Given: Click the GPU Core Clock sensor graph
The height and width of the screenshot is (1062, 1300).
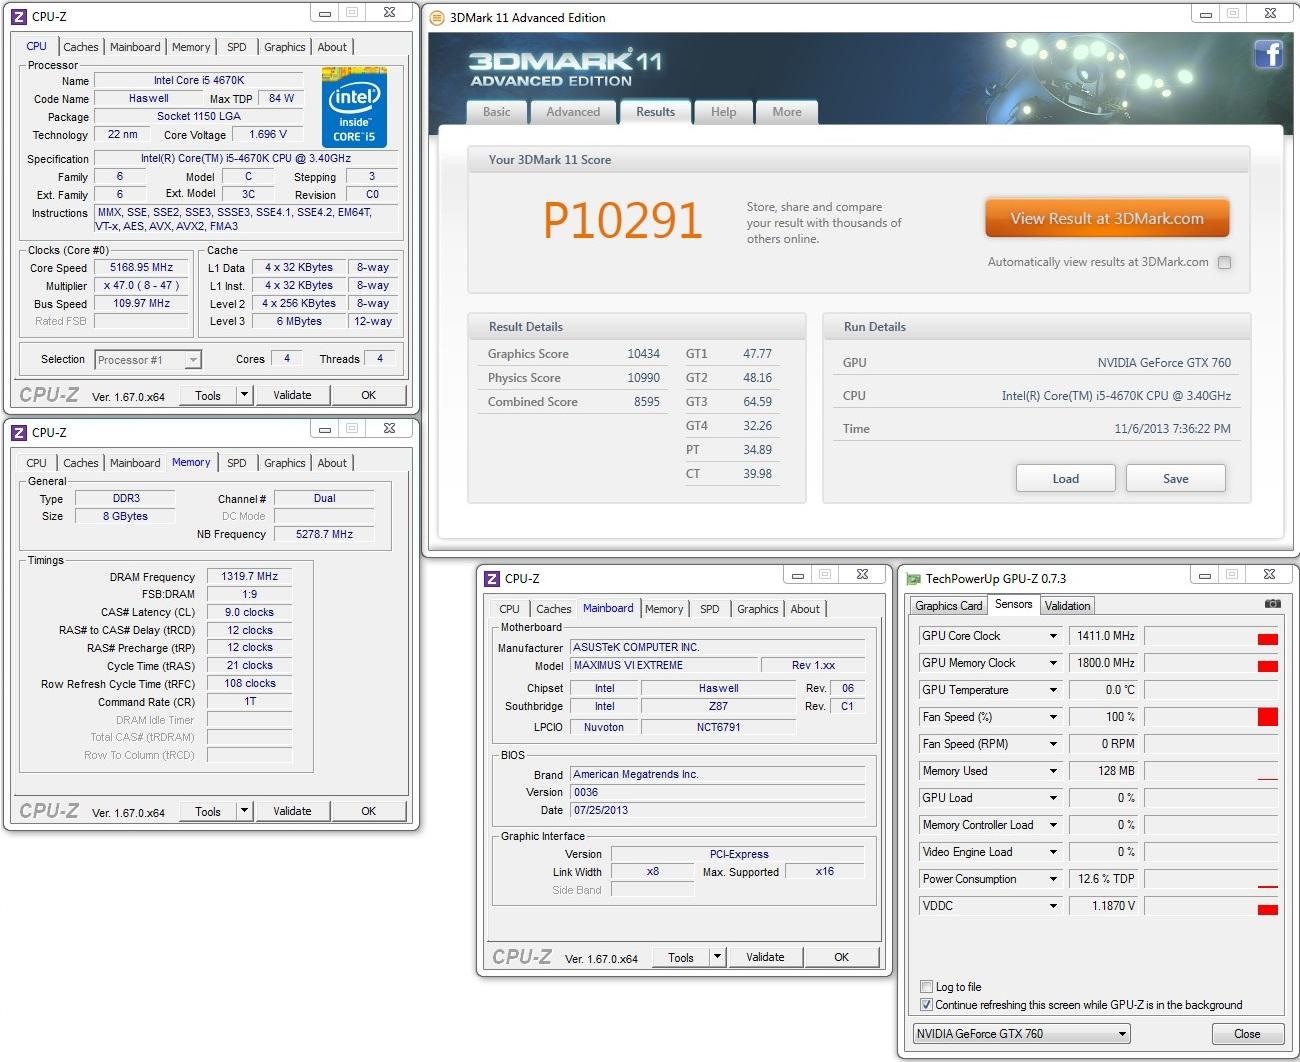Looking at the screenshot, I should (1211, 636).
